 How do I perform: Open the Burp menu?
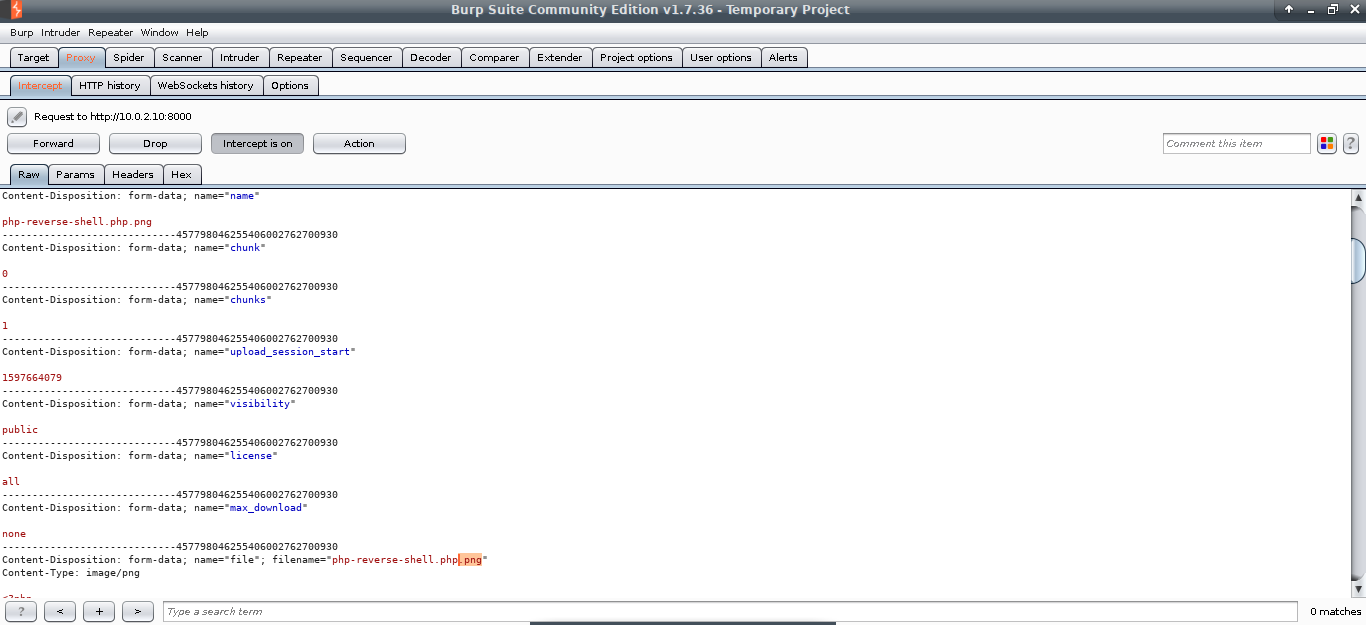[x=21, y=33]
